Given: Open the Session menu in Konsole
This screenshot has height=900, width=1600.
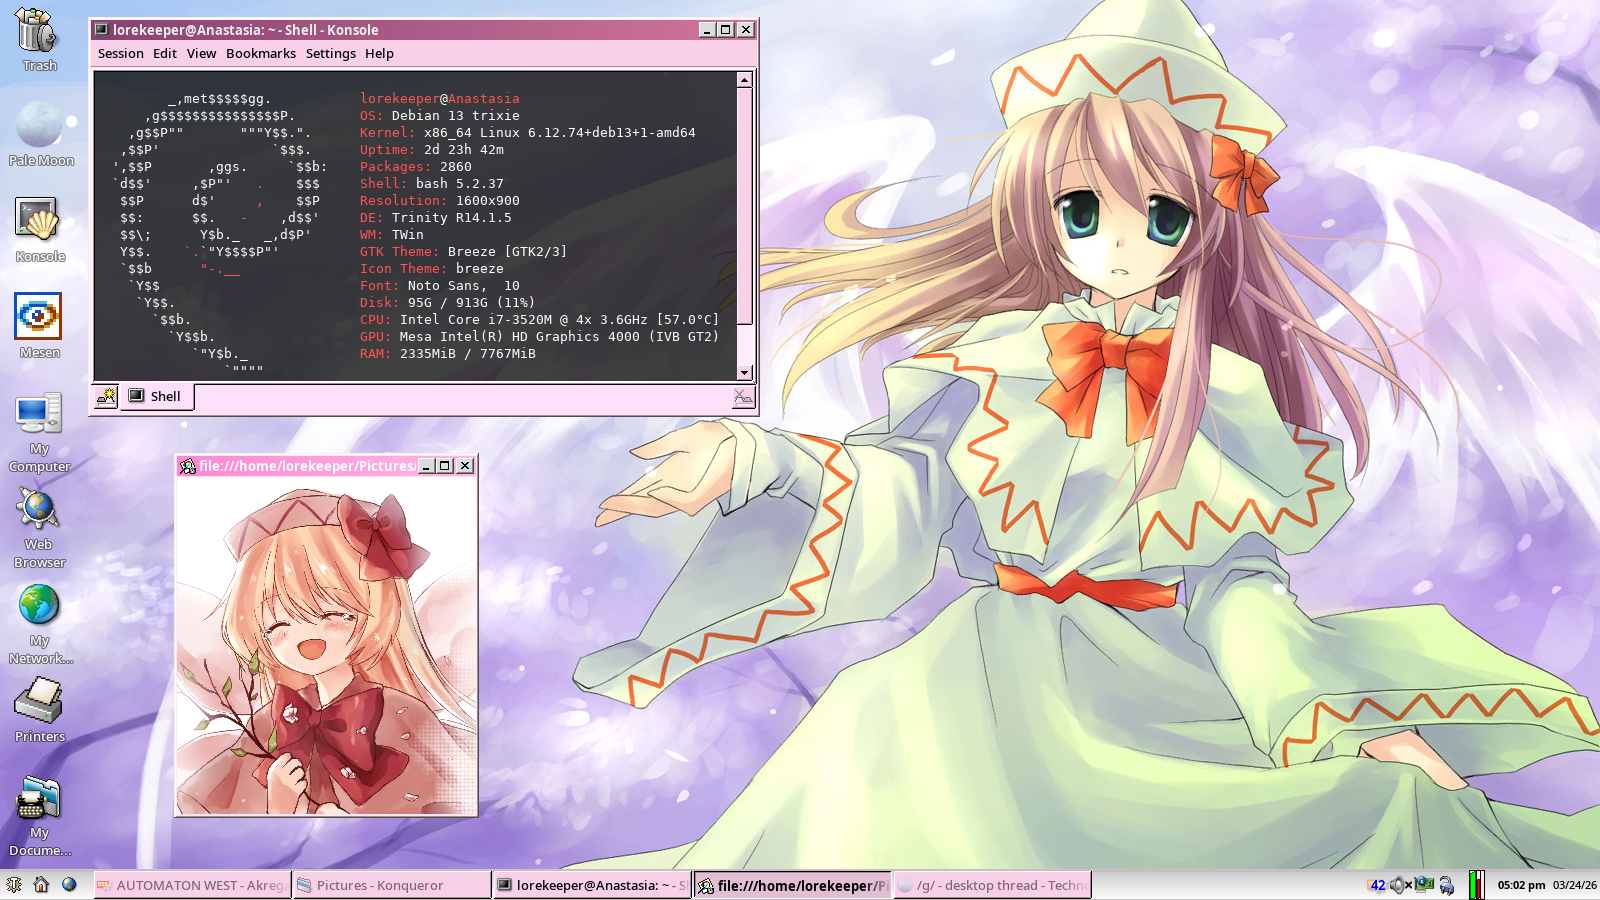Looking at the screenshot, I should click(x=121, y=54).
